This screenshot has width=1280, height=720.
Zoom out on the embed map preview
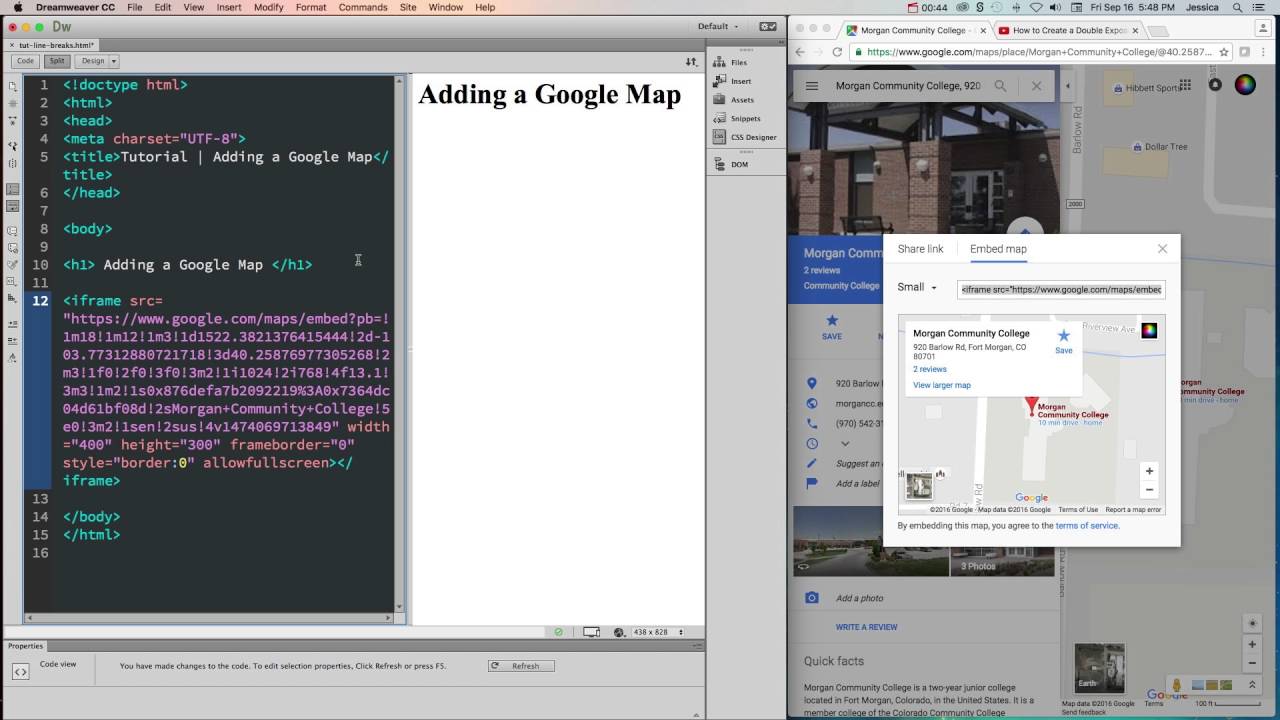tap(1149, 490)
